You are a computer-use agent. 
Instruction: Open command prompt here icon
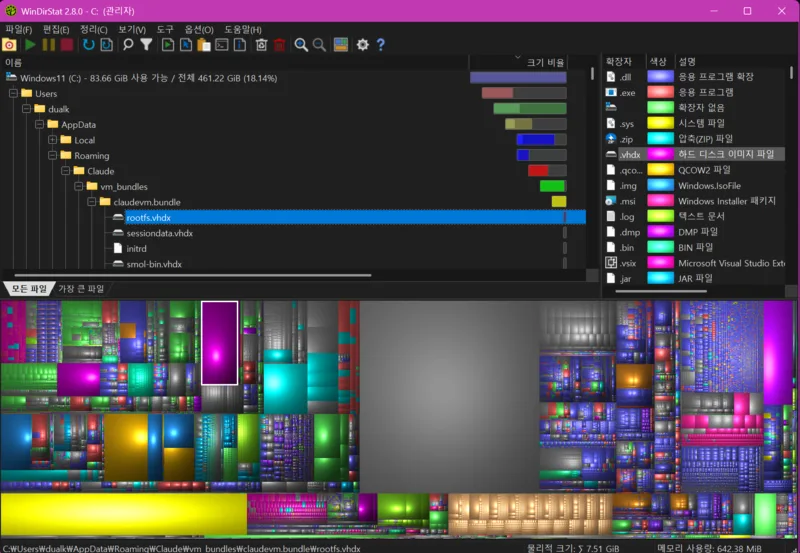[222, 45]
